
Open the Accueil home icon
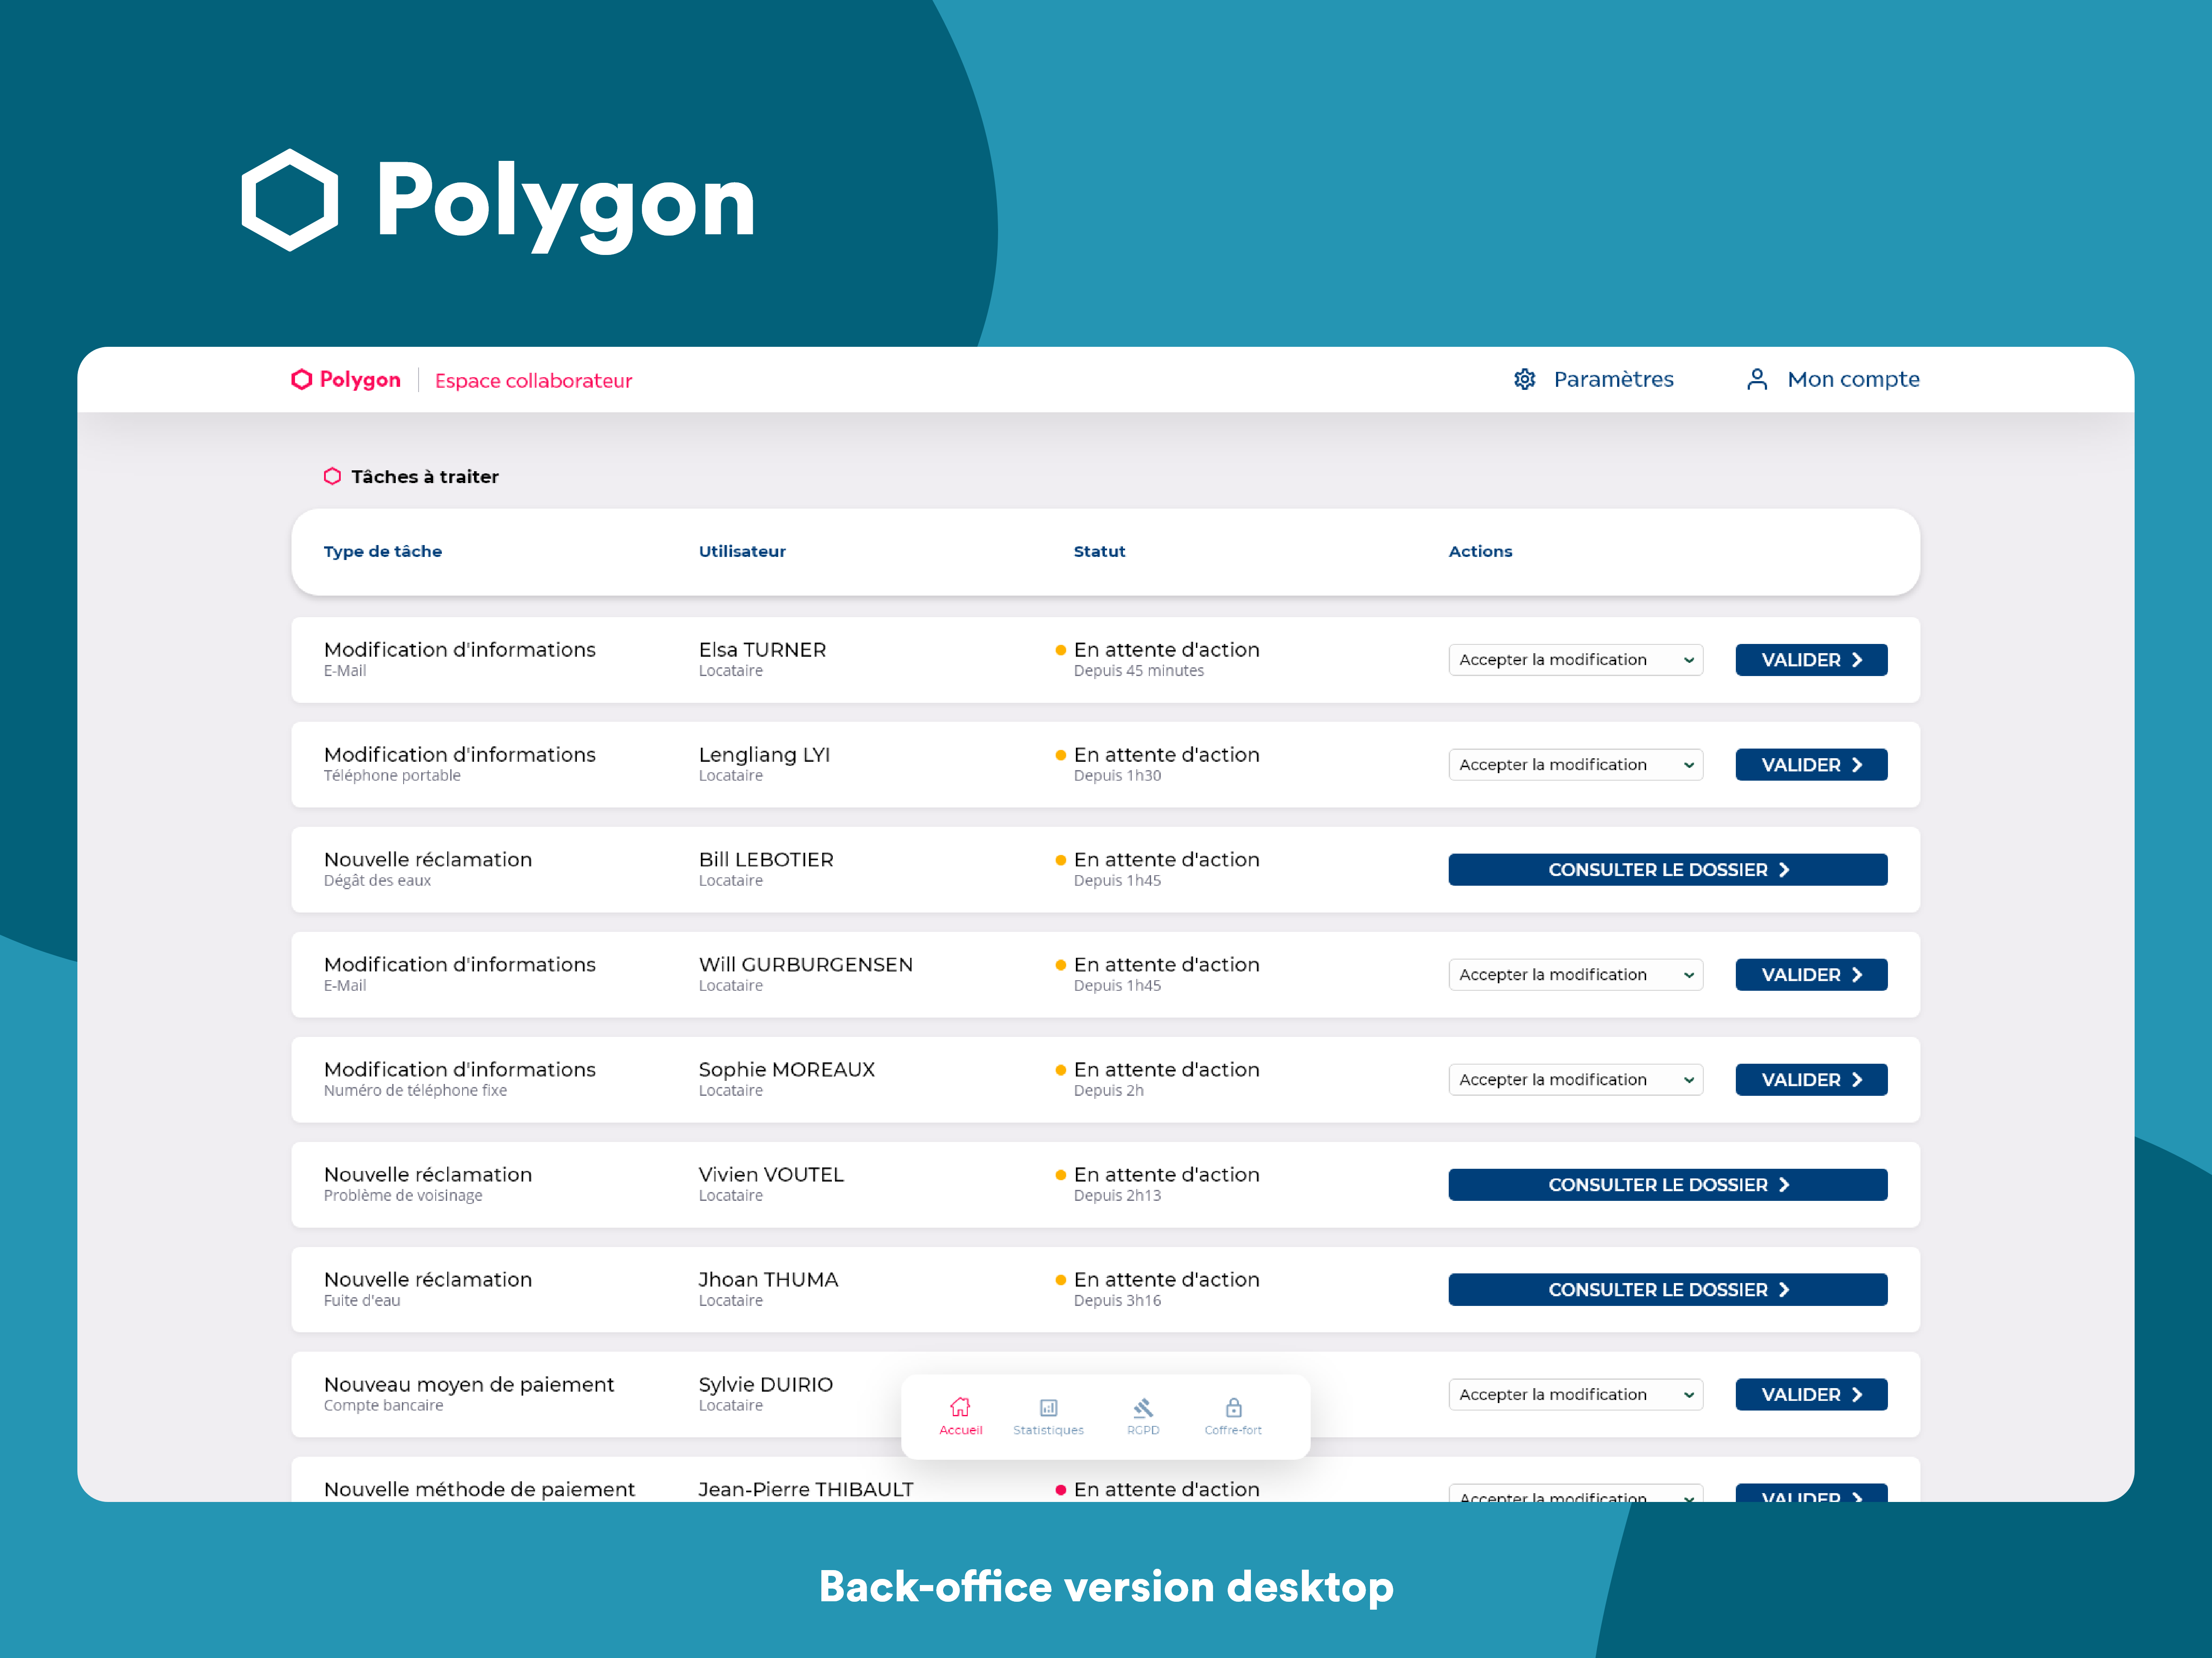960,1407
